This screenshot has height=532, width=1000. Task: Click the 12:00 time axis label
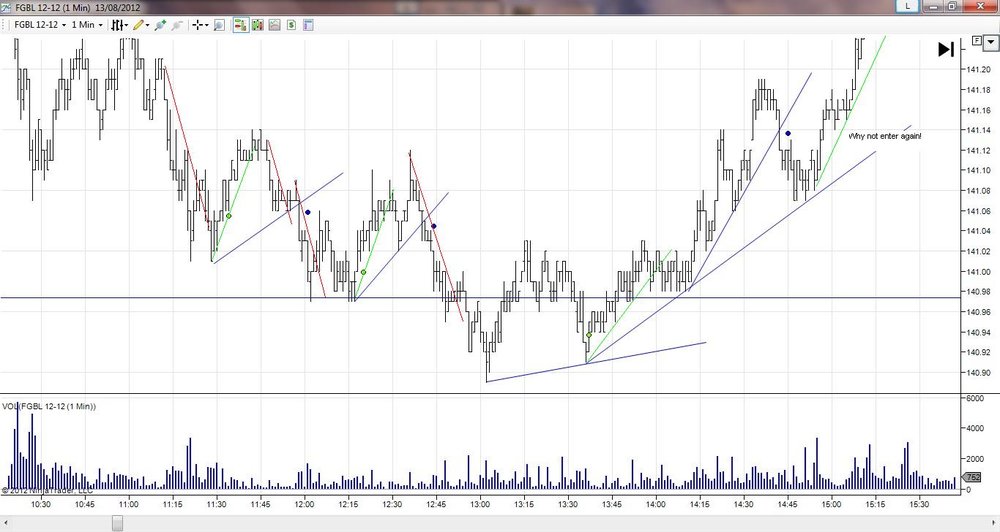click(x=304, y=504)
